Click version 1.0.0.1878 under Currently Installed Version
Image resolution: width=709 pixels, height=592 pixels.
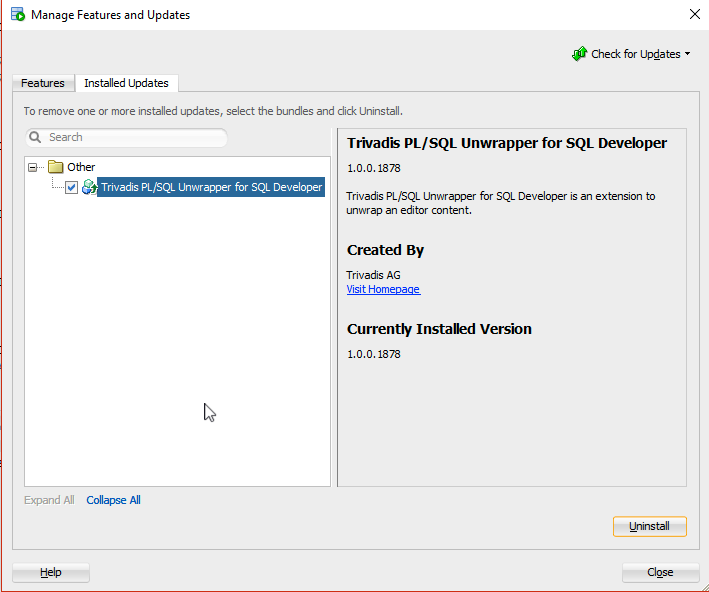click(x=374, y=354)
